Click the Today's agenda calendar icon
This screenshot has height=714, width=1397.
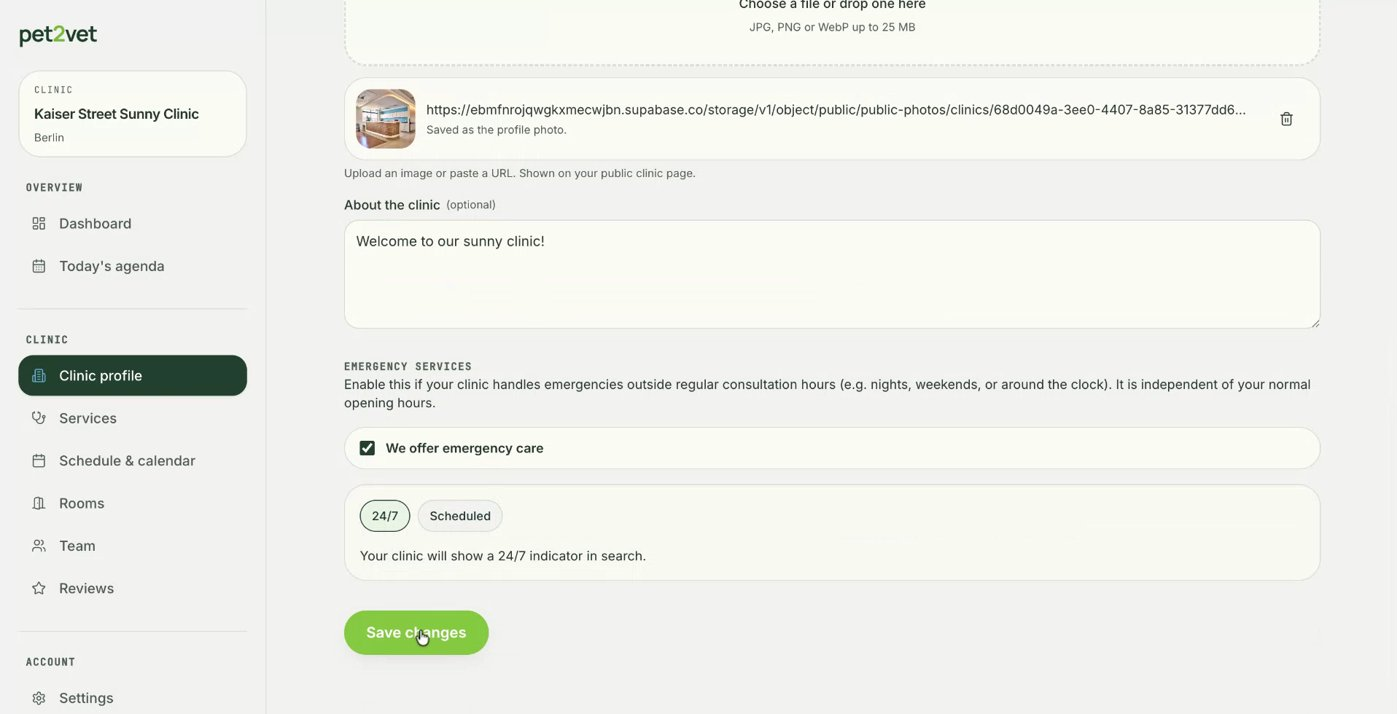pos(39,266)
